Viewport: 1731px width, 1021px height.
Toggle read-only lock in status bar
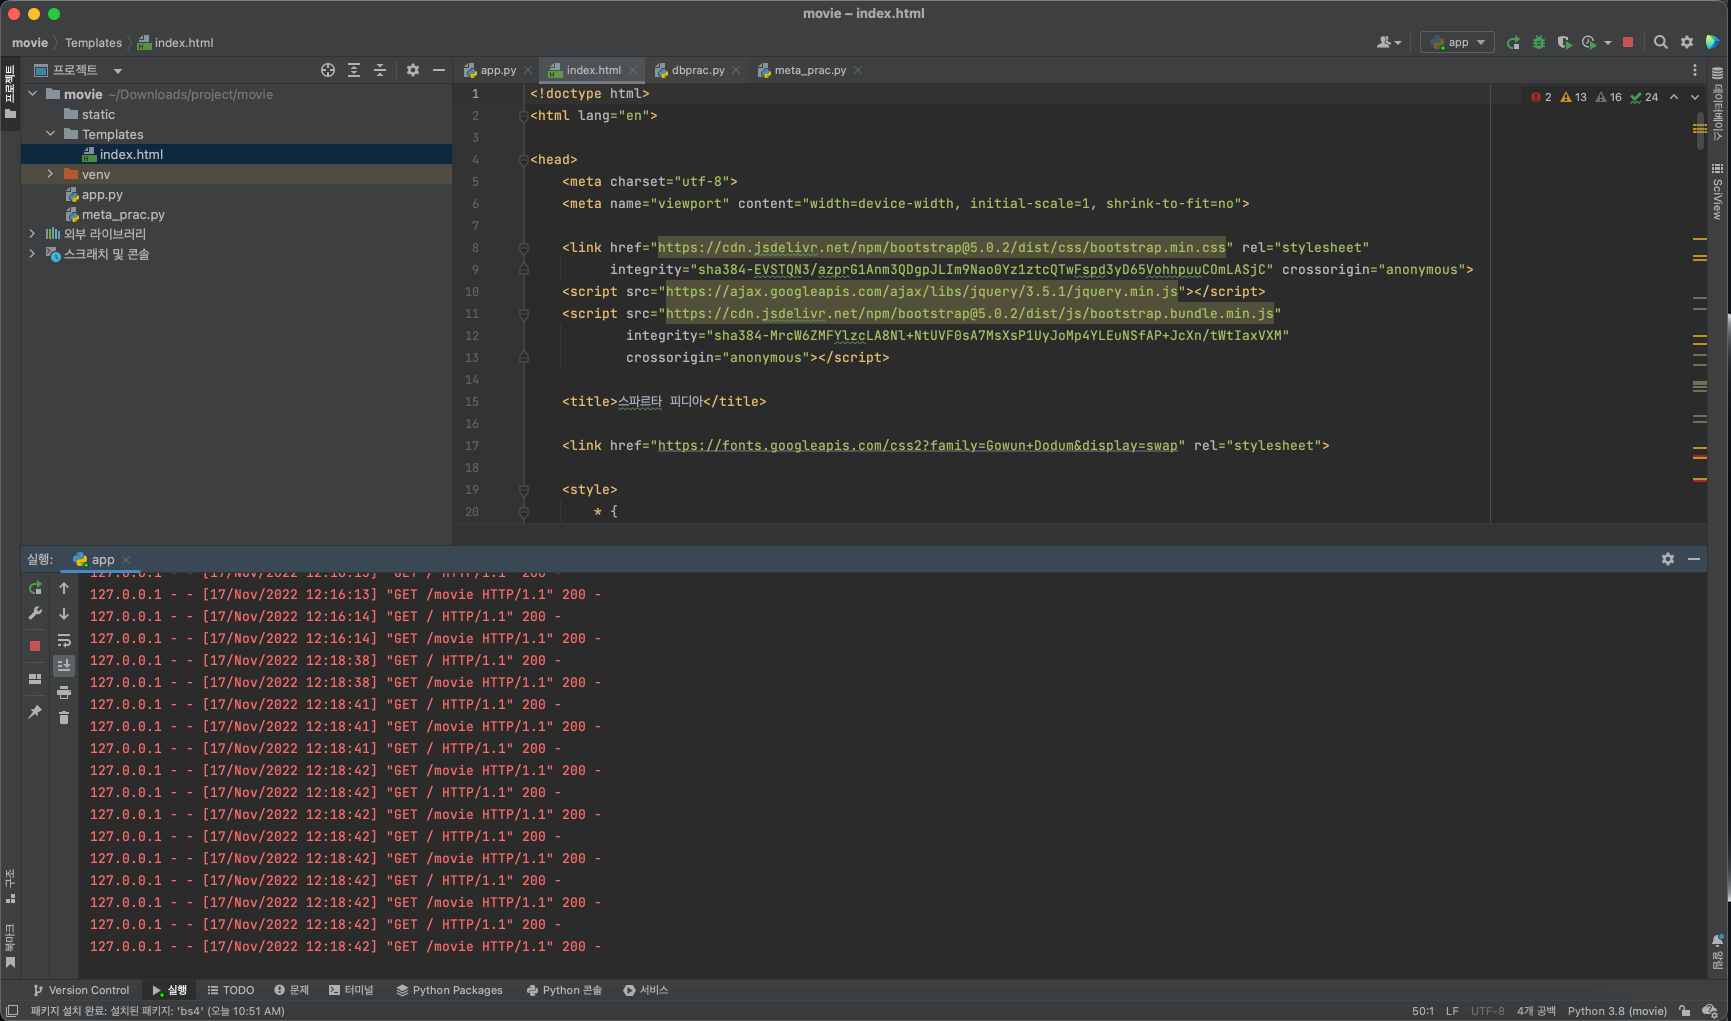(x=1685, y=1011)
